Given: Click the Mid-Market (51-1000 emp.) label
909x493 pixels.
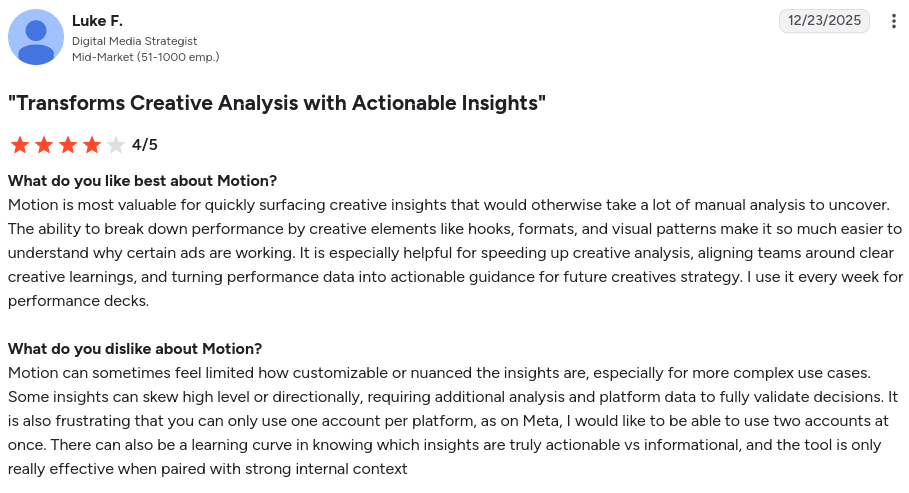Looking at the screenshot, I should [146, 57].
